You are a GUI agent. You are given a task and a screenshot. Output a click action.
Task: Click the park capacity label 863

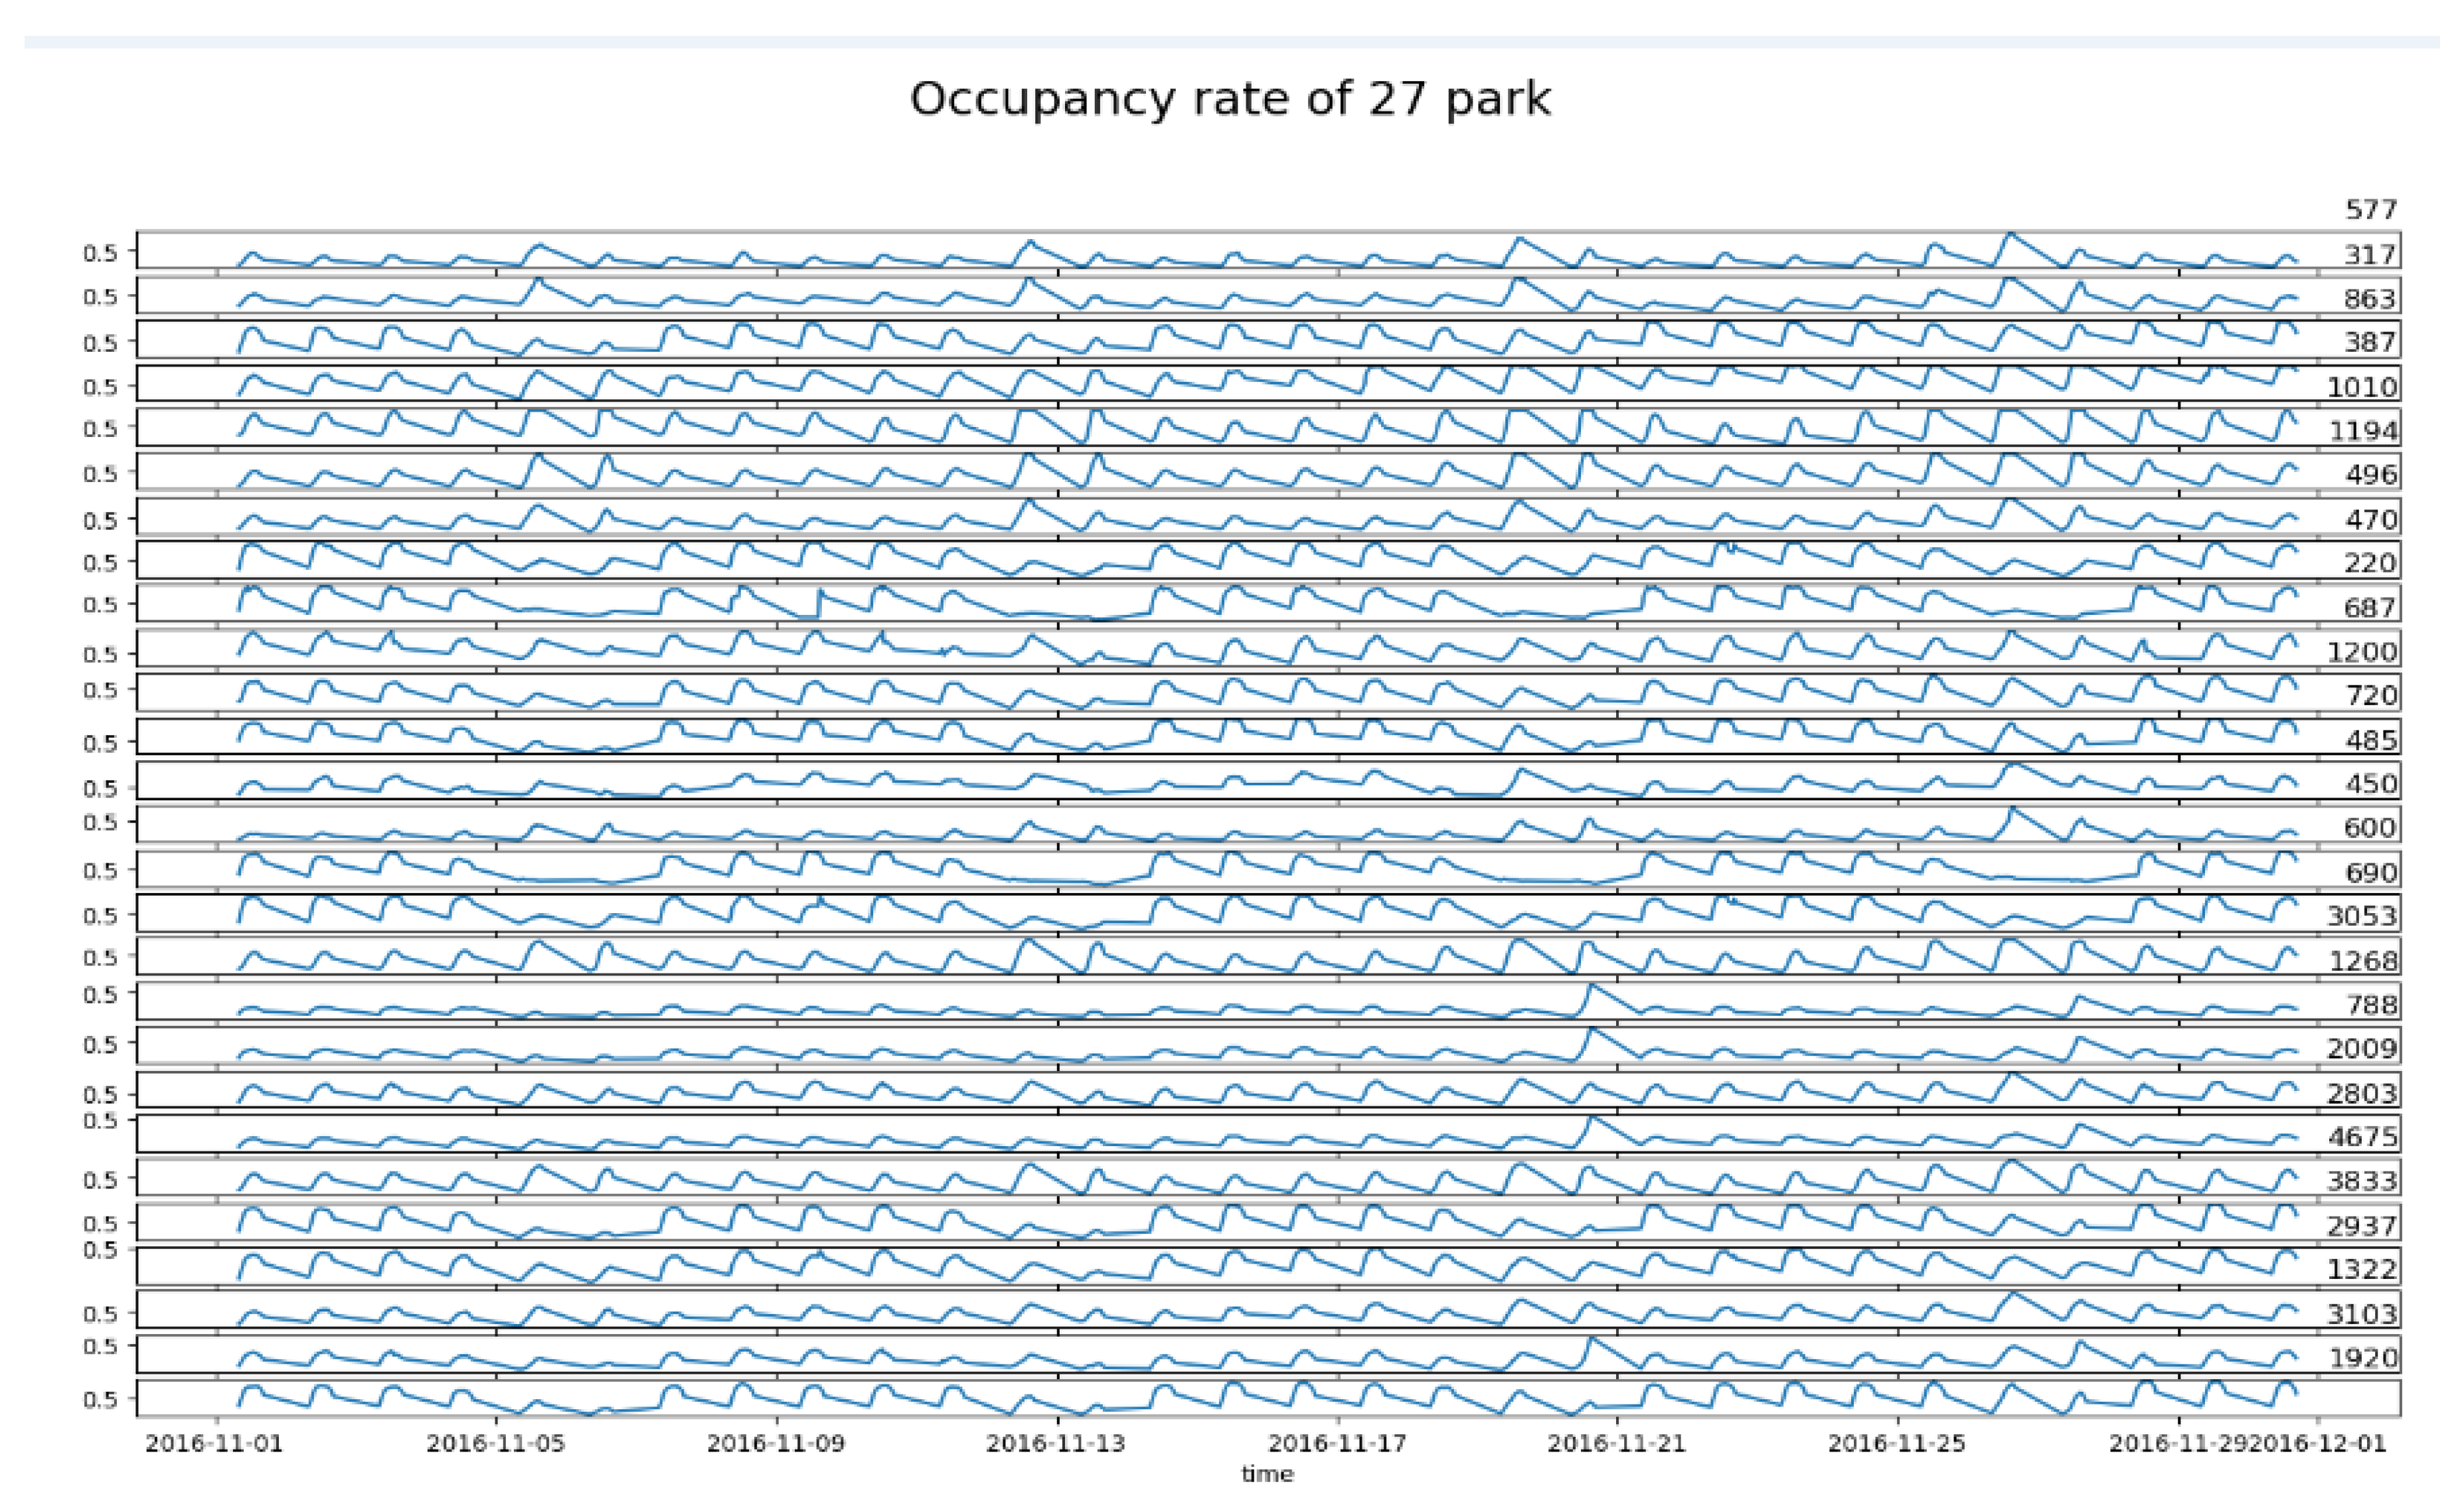[x=2370, y=299]
